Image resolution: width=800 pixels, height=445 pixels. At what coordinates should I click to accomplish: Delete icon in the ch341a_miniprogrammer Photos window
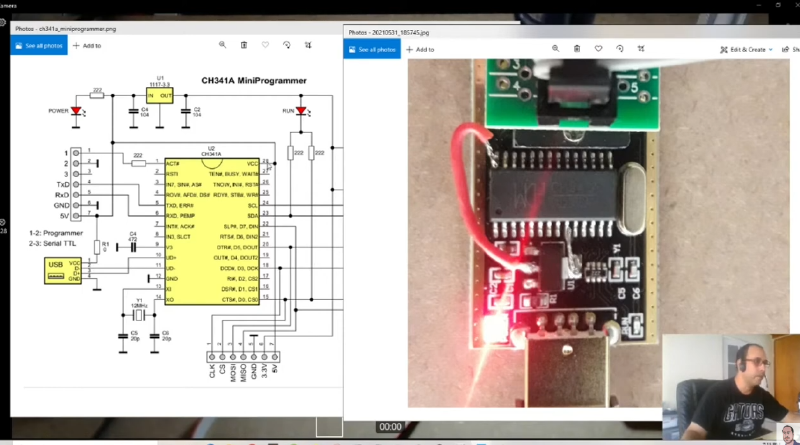coord(244,45)
